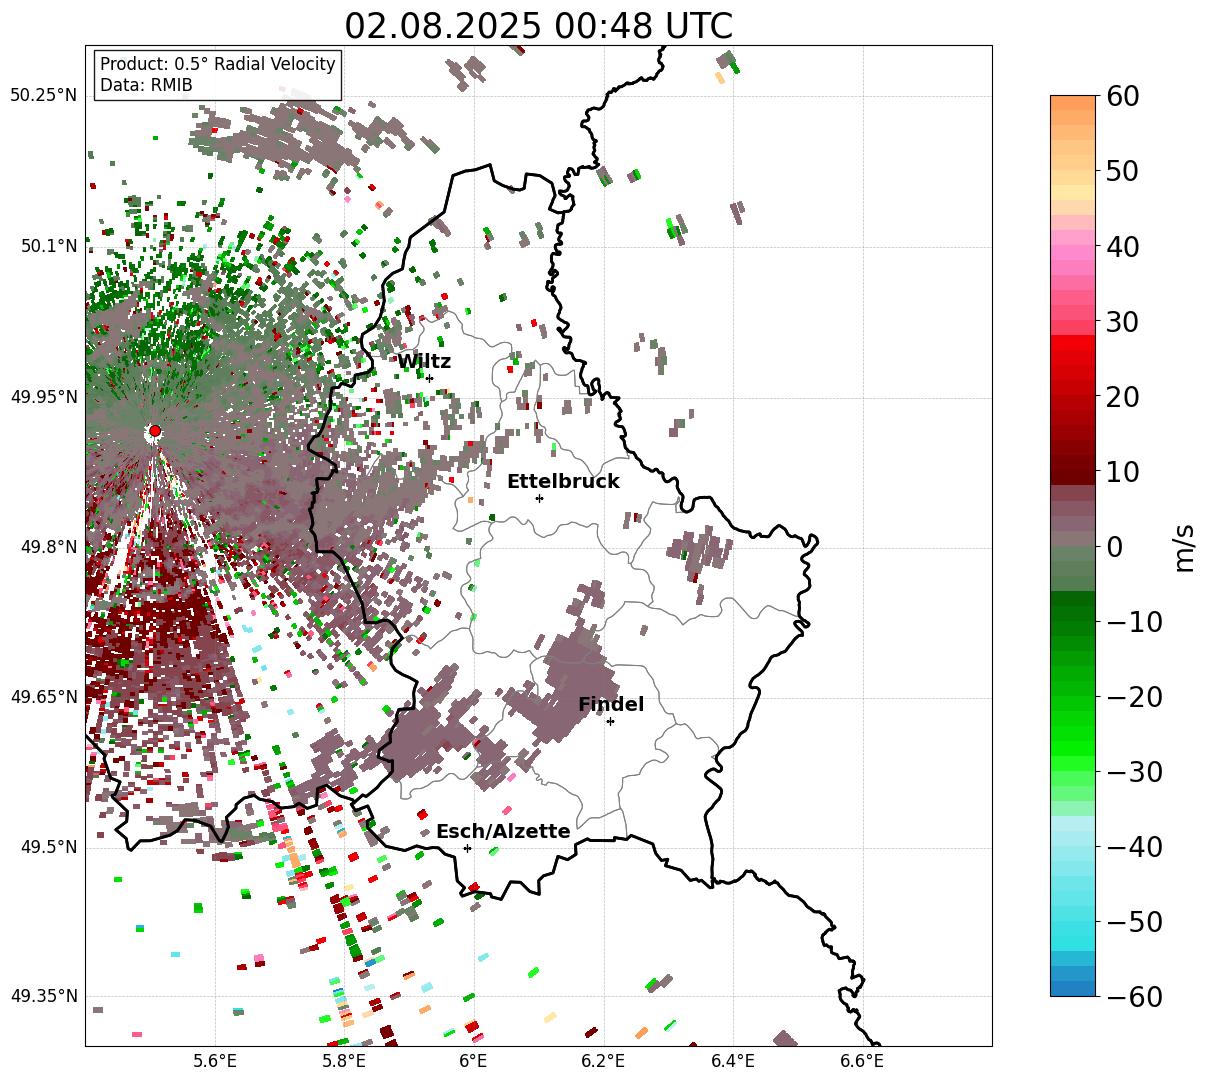Click the red radar site marker dot
This screenshot has height=1081, width=1207.
tap(155, 431)
